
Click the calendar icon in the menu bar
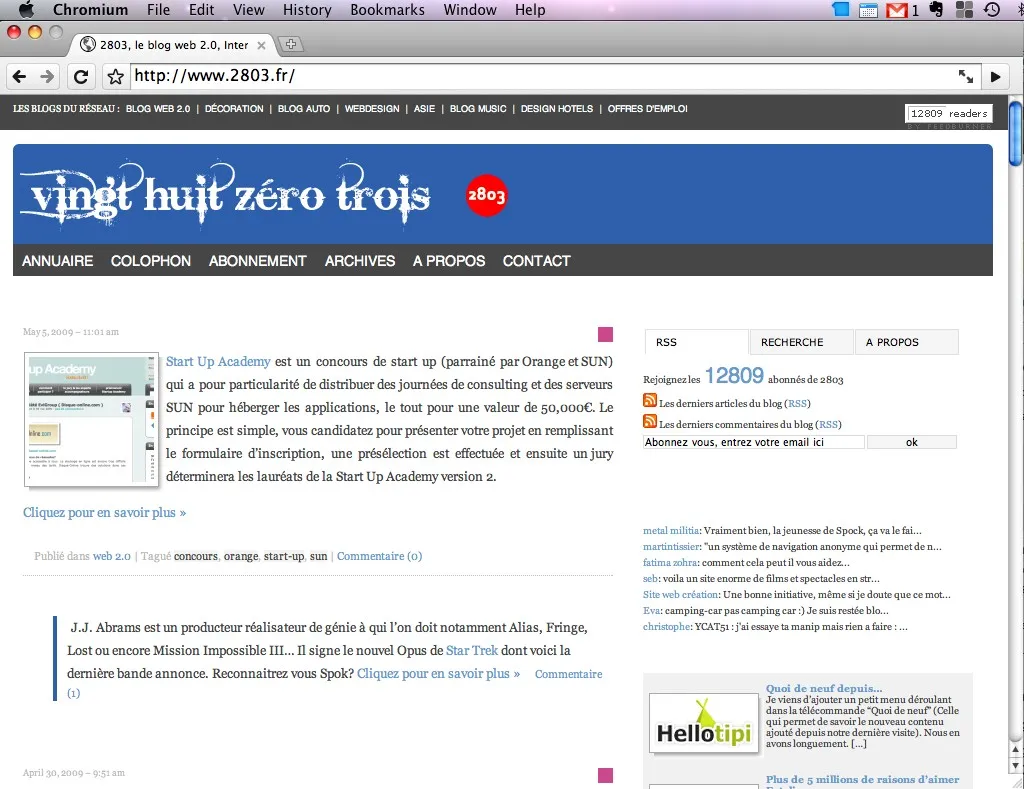coord(868,10)
